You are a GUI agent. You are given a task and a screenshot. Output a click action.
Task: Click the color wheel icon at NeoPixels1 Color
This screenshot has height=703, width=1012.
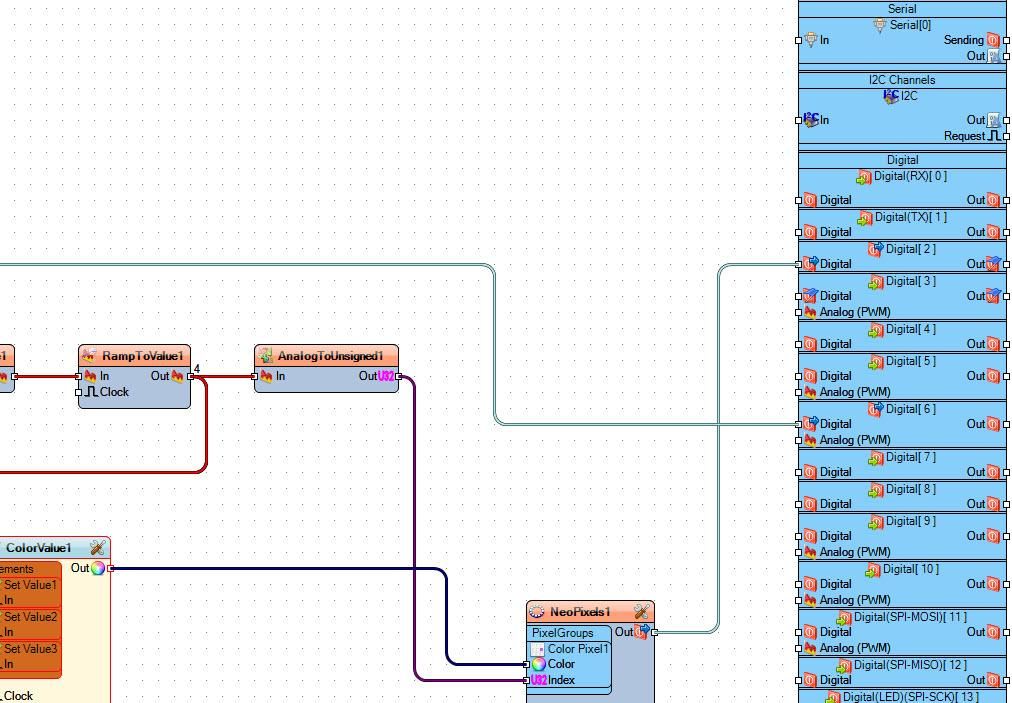(538, 664)
